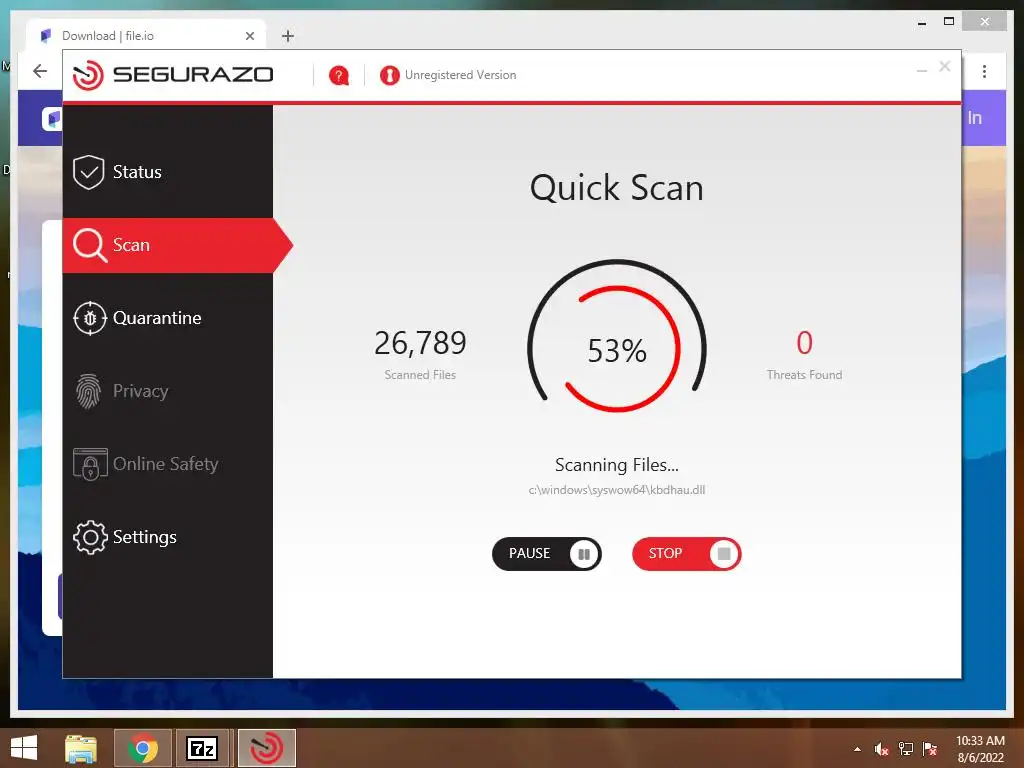This screenshot has width=1024, height=768.
Task: Go to Online Safety section
Action: (168, 464)
